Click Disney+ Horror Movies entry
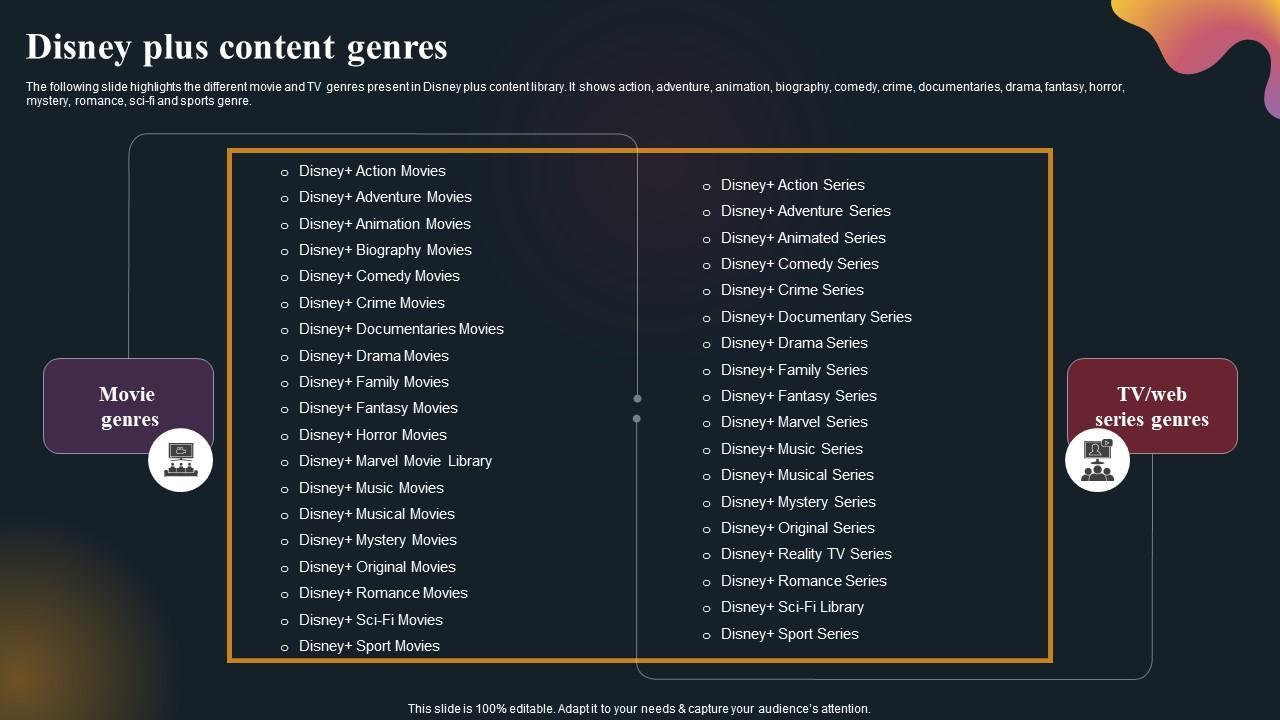This screenshot has width=1280, height=720. [x=372, y=435]
